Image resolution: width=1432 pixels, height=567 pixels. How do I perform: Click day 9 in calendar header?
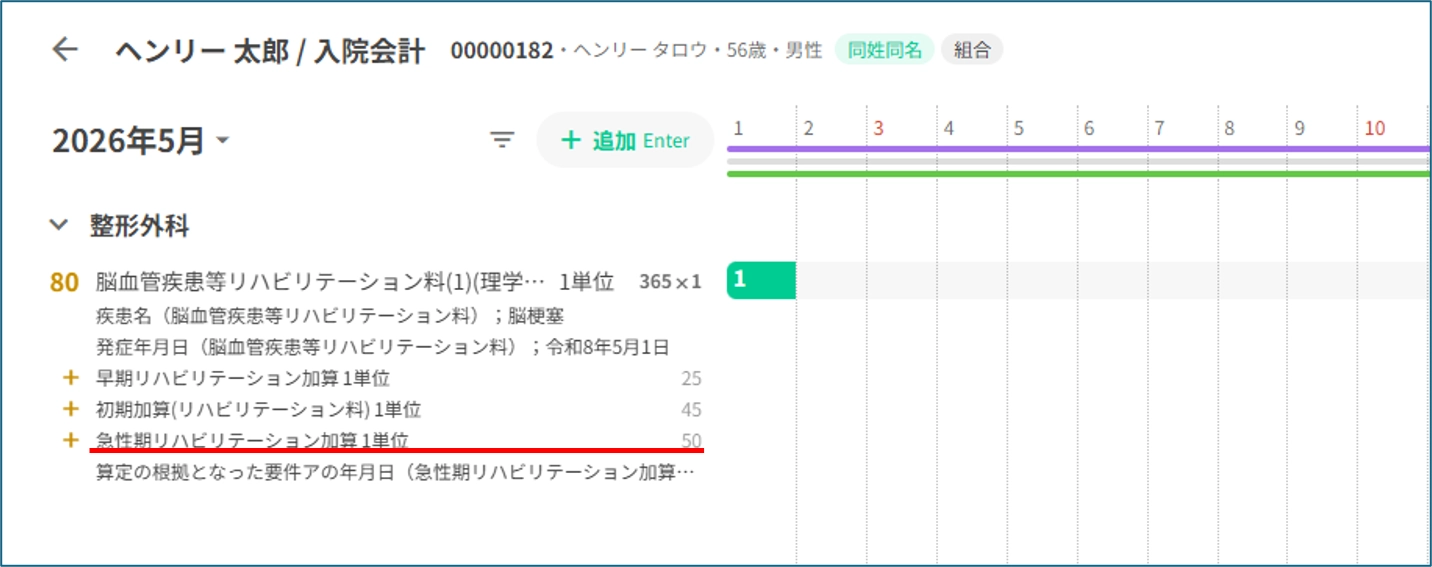1299,128
